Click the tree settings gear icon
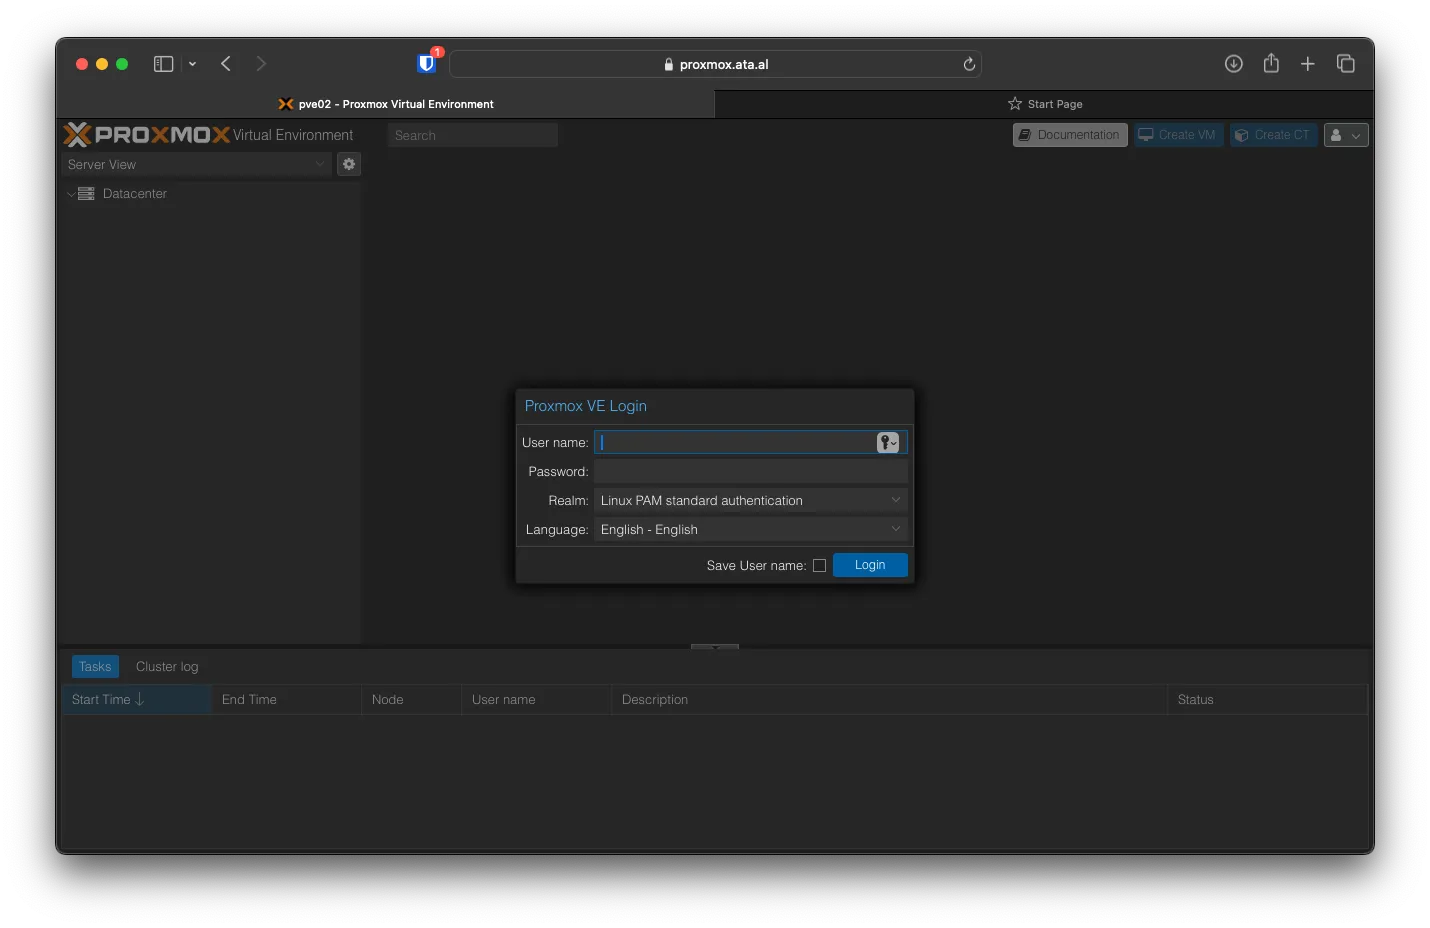1430x928 pixels. click(x=349, y=164)
